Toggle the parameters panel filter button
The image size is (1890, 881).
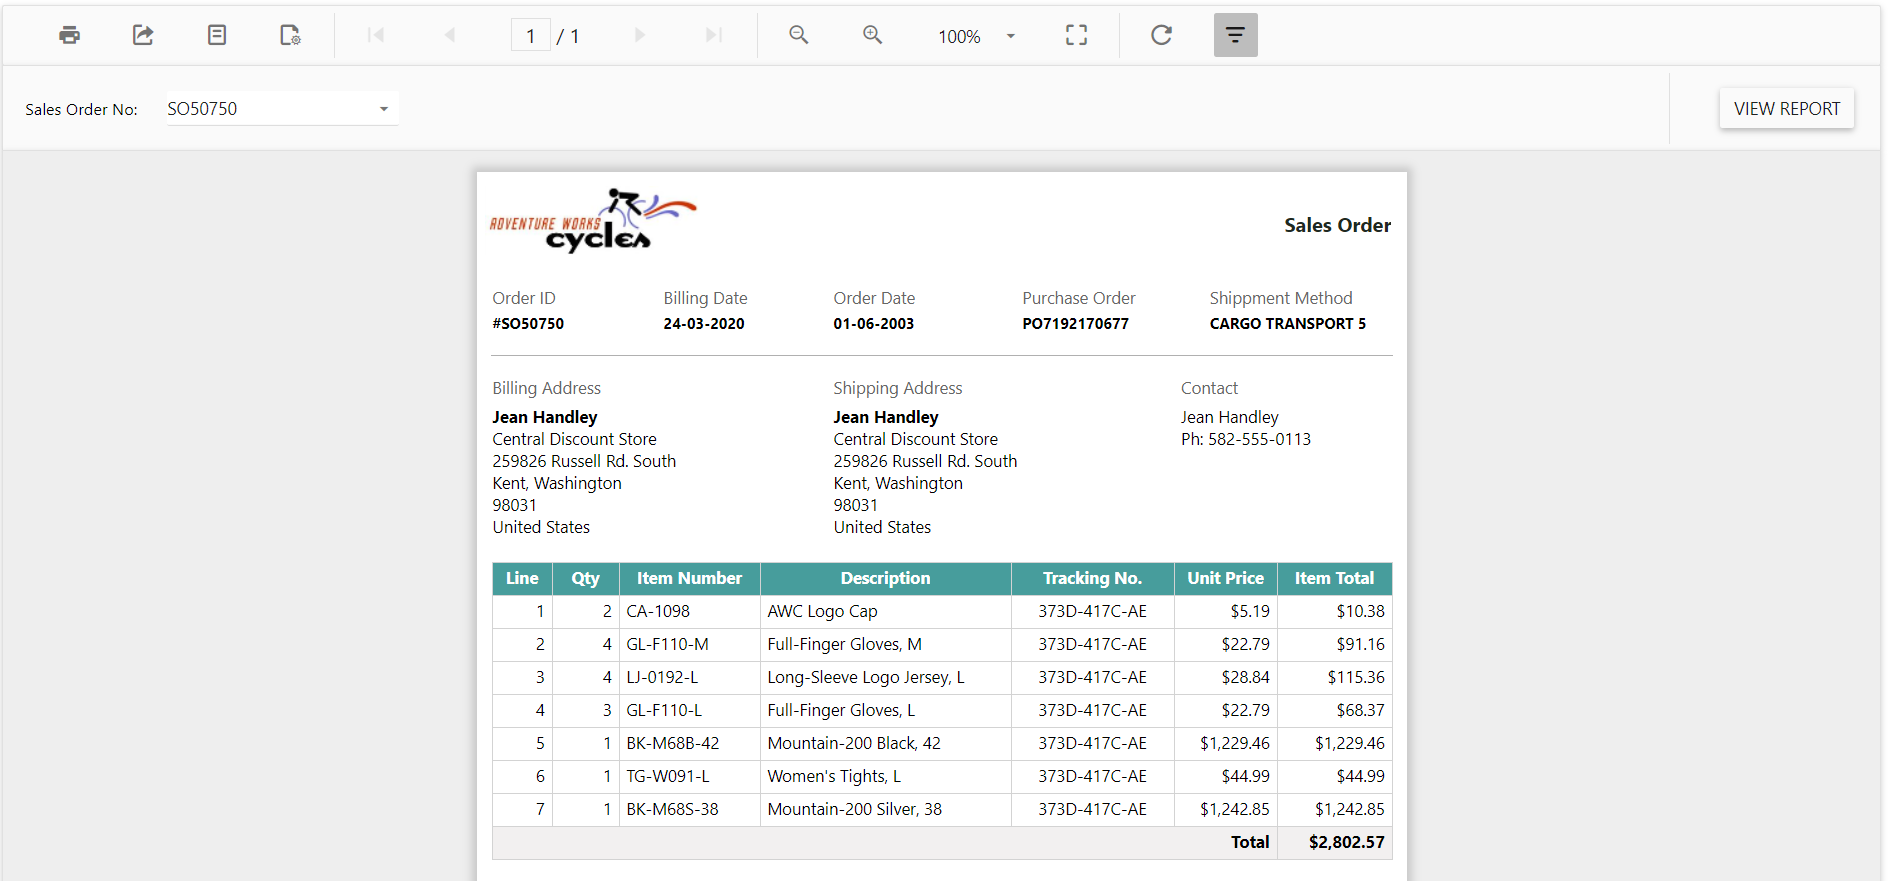1235,35
